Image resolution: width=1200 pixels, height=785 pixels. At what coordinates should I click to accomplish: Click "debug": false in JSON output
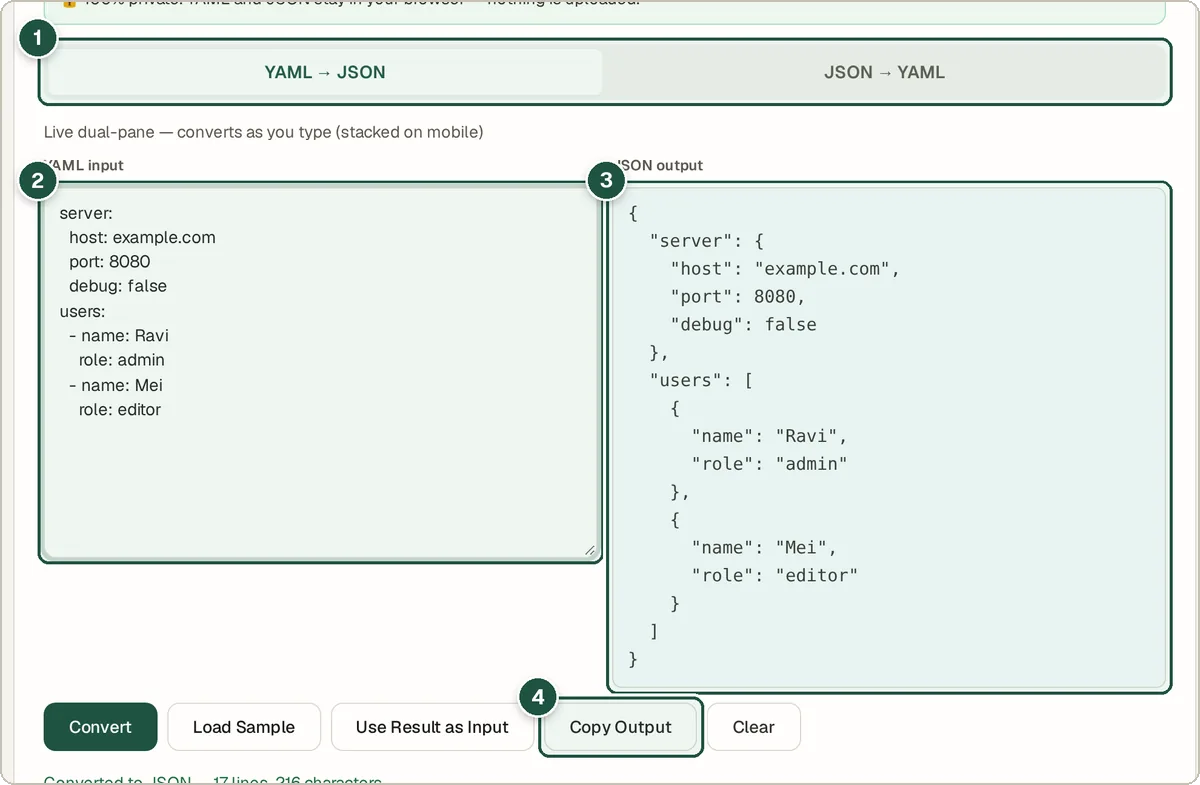tap(743, 325)
